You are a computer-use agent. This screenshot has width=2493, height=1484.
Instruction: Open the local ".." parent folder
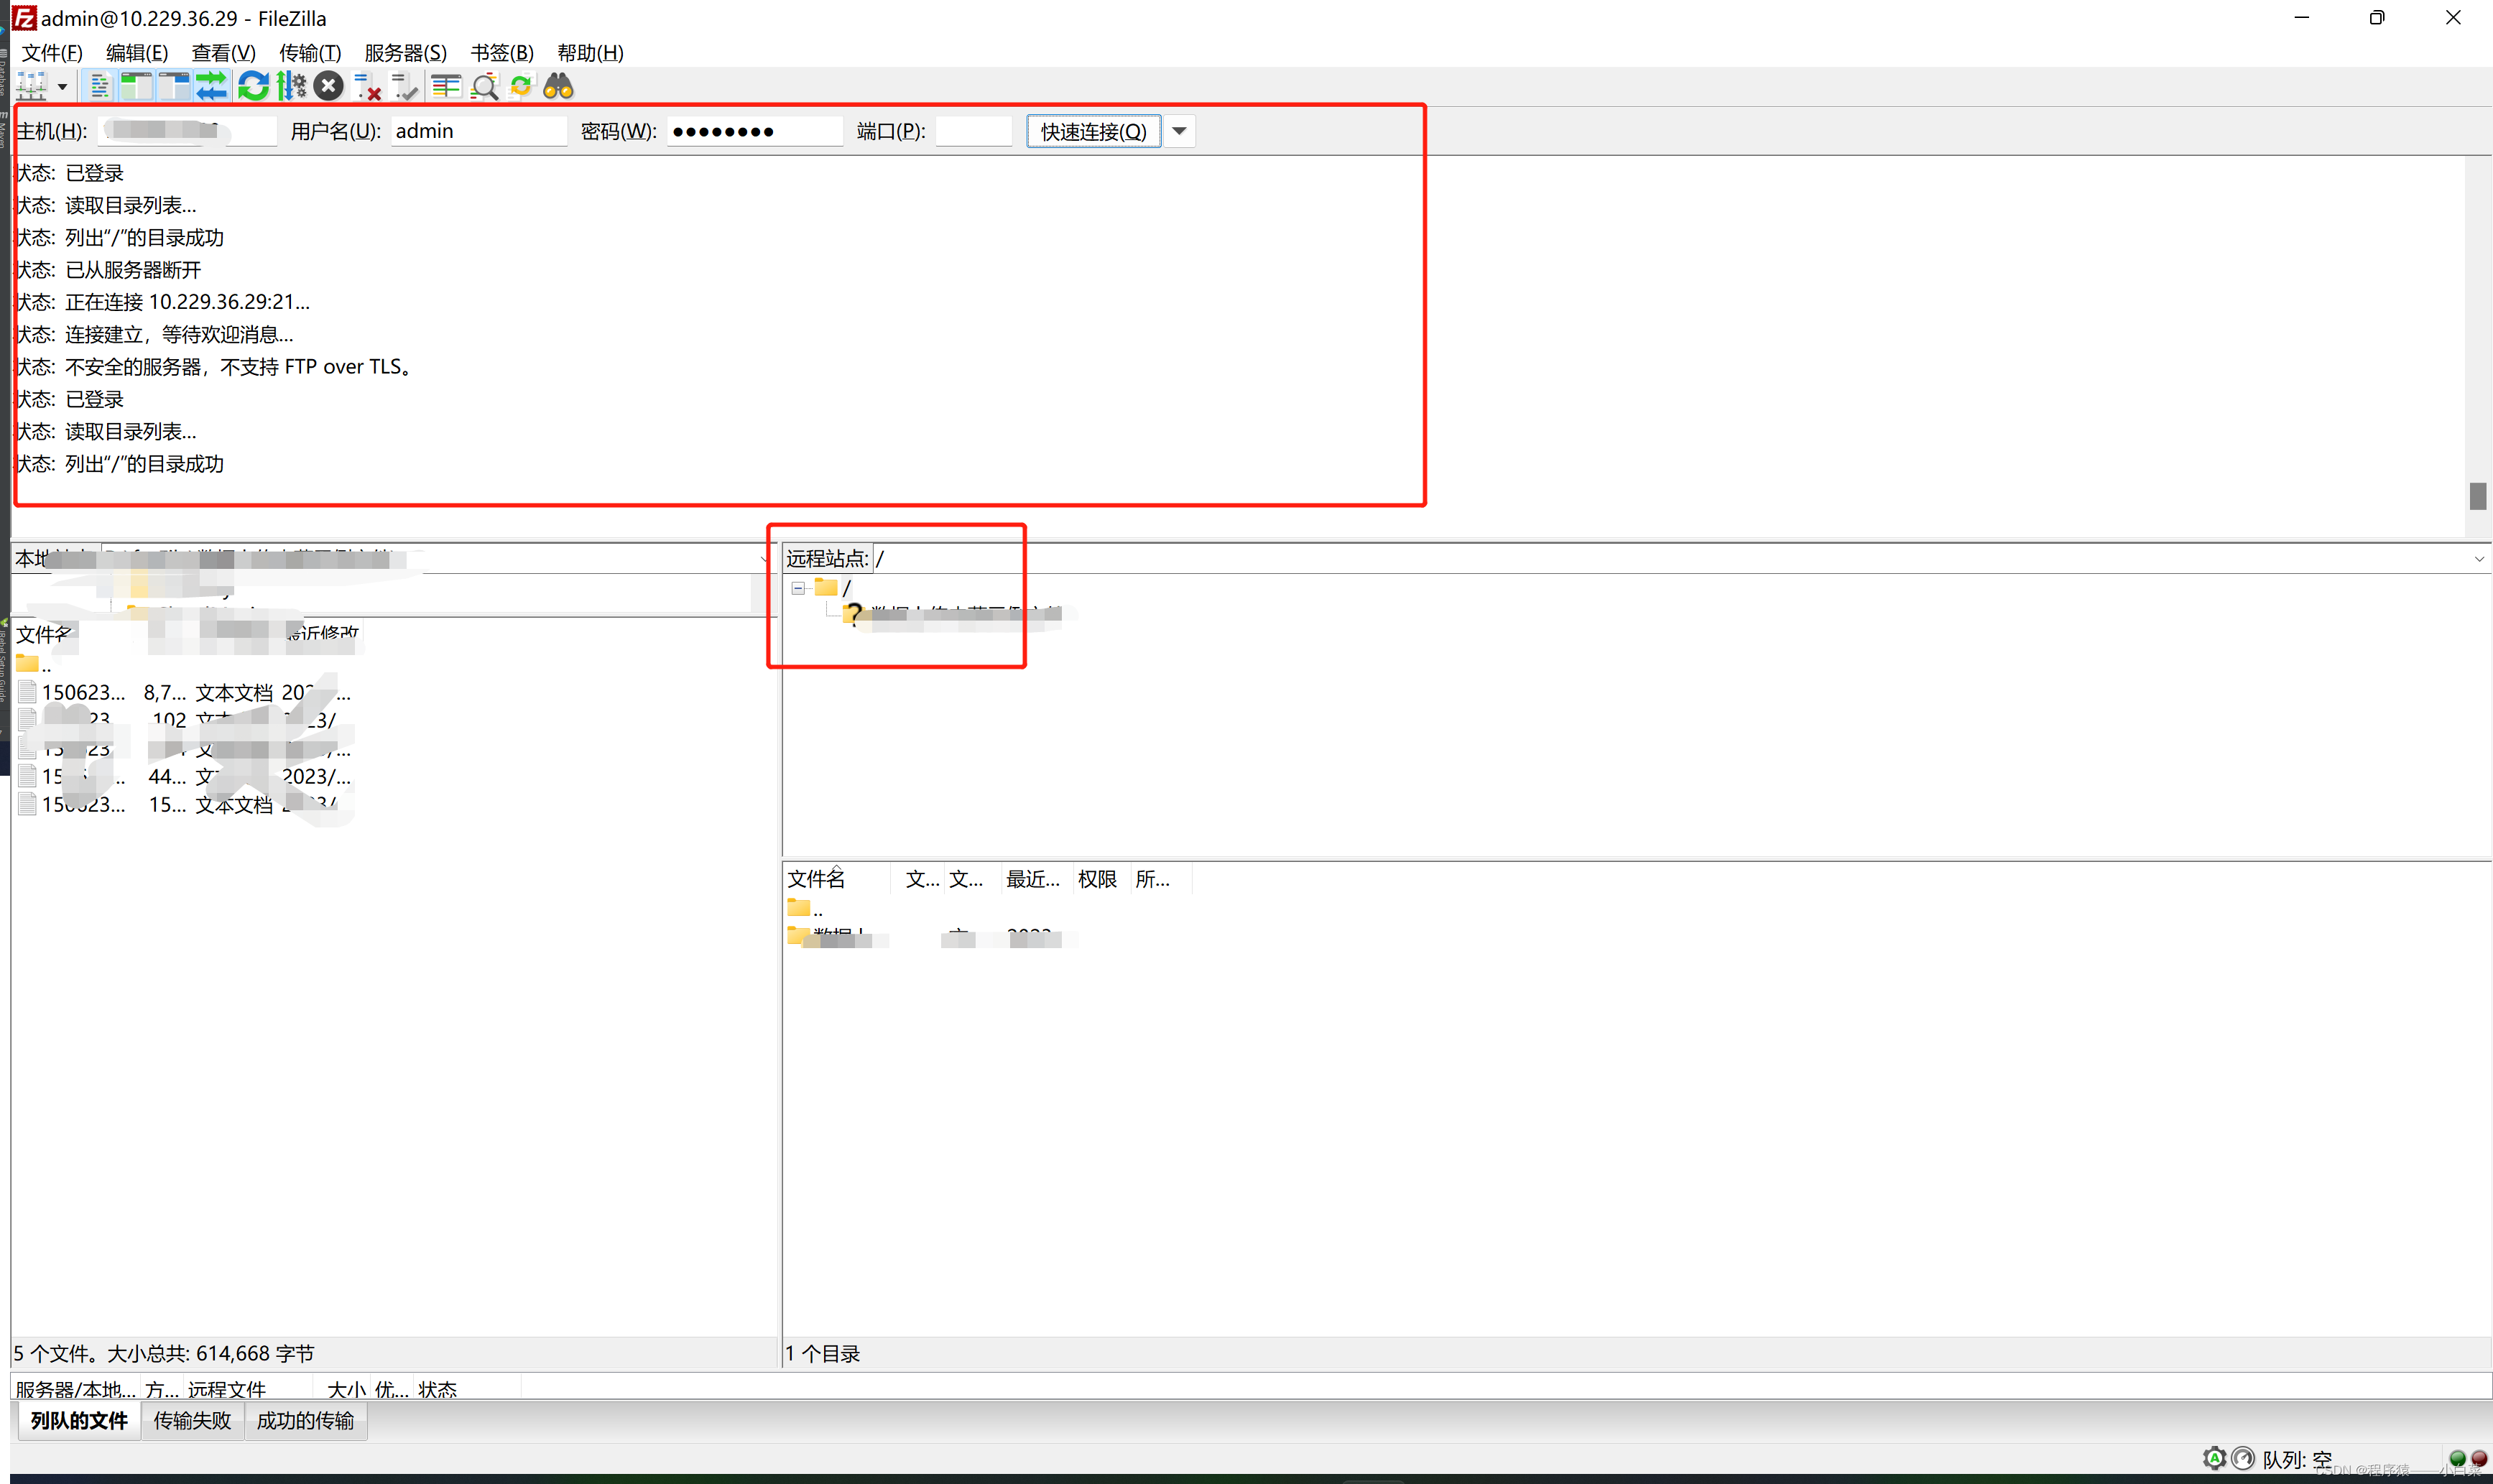click(x=34, y=664)
